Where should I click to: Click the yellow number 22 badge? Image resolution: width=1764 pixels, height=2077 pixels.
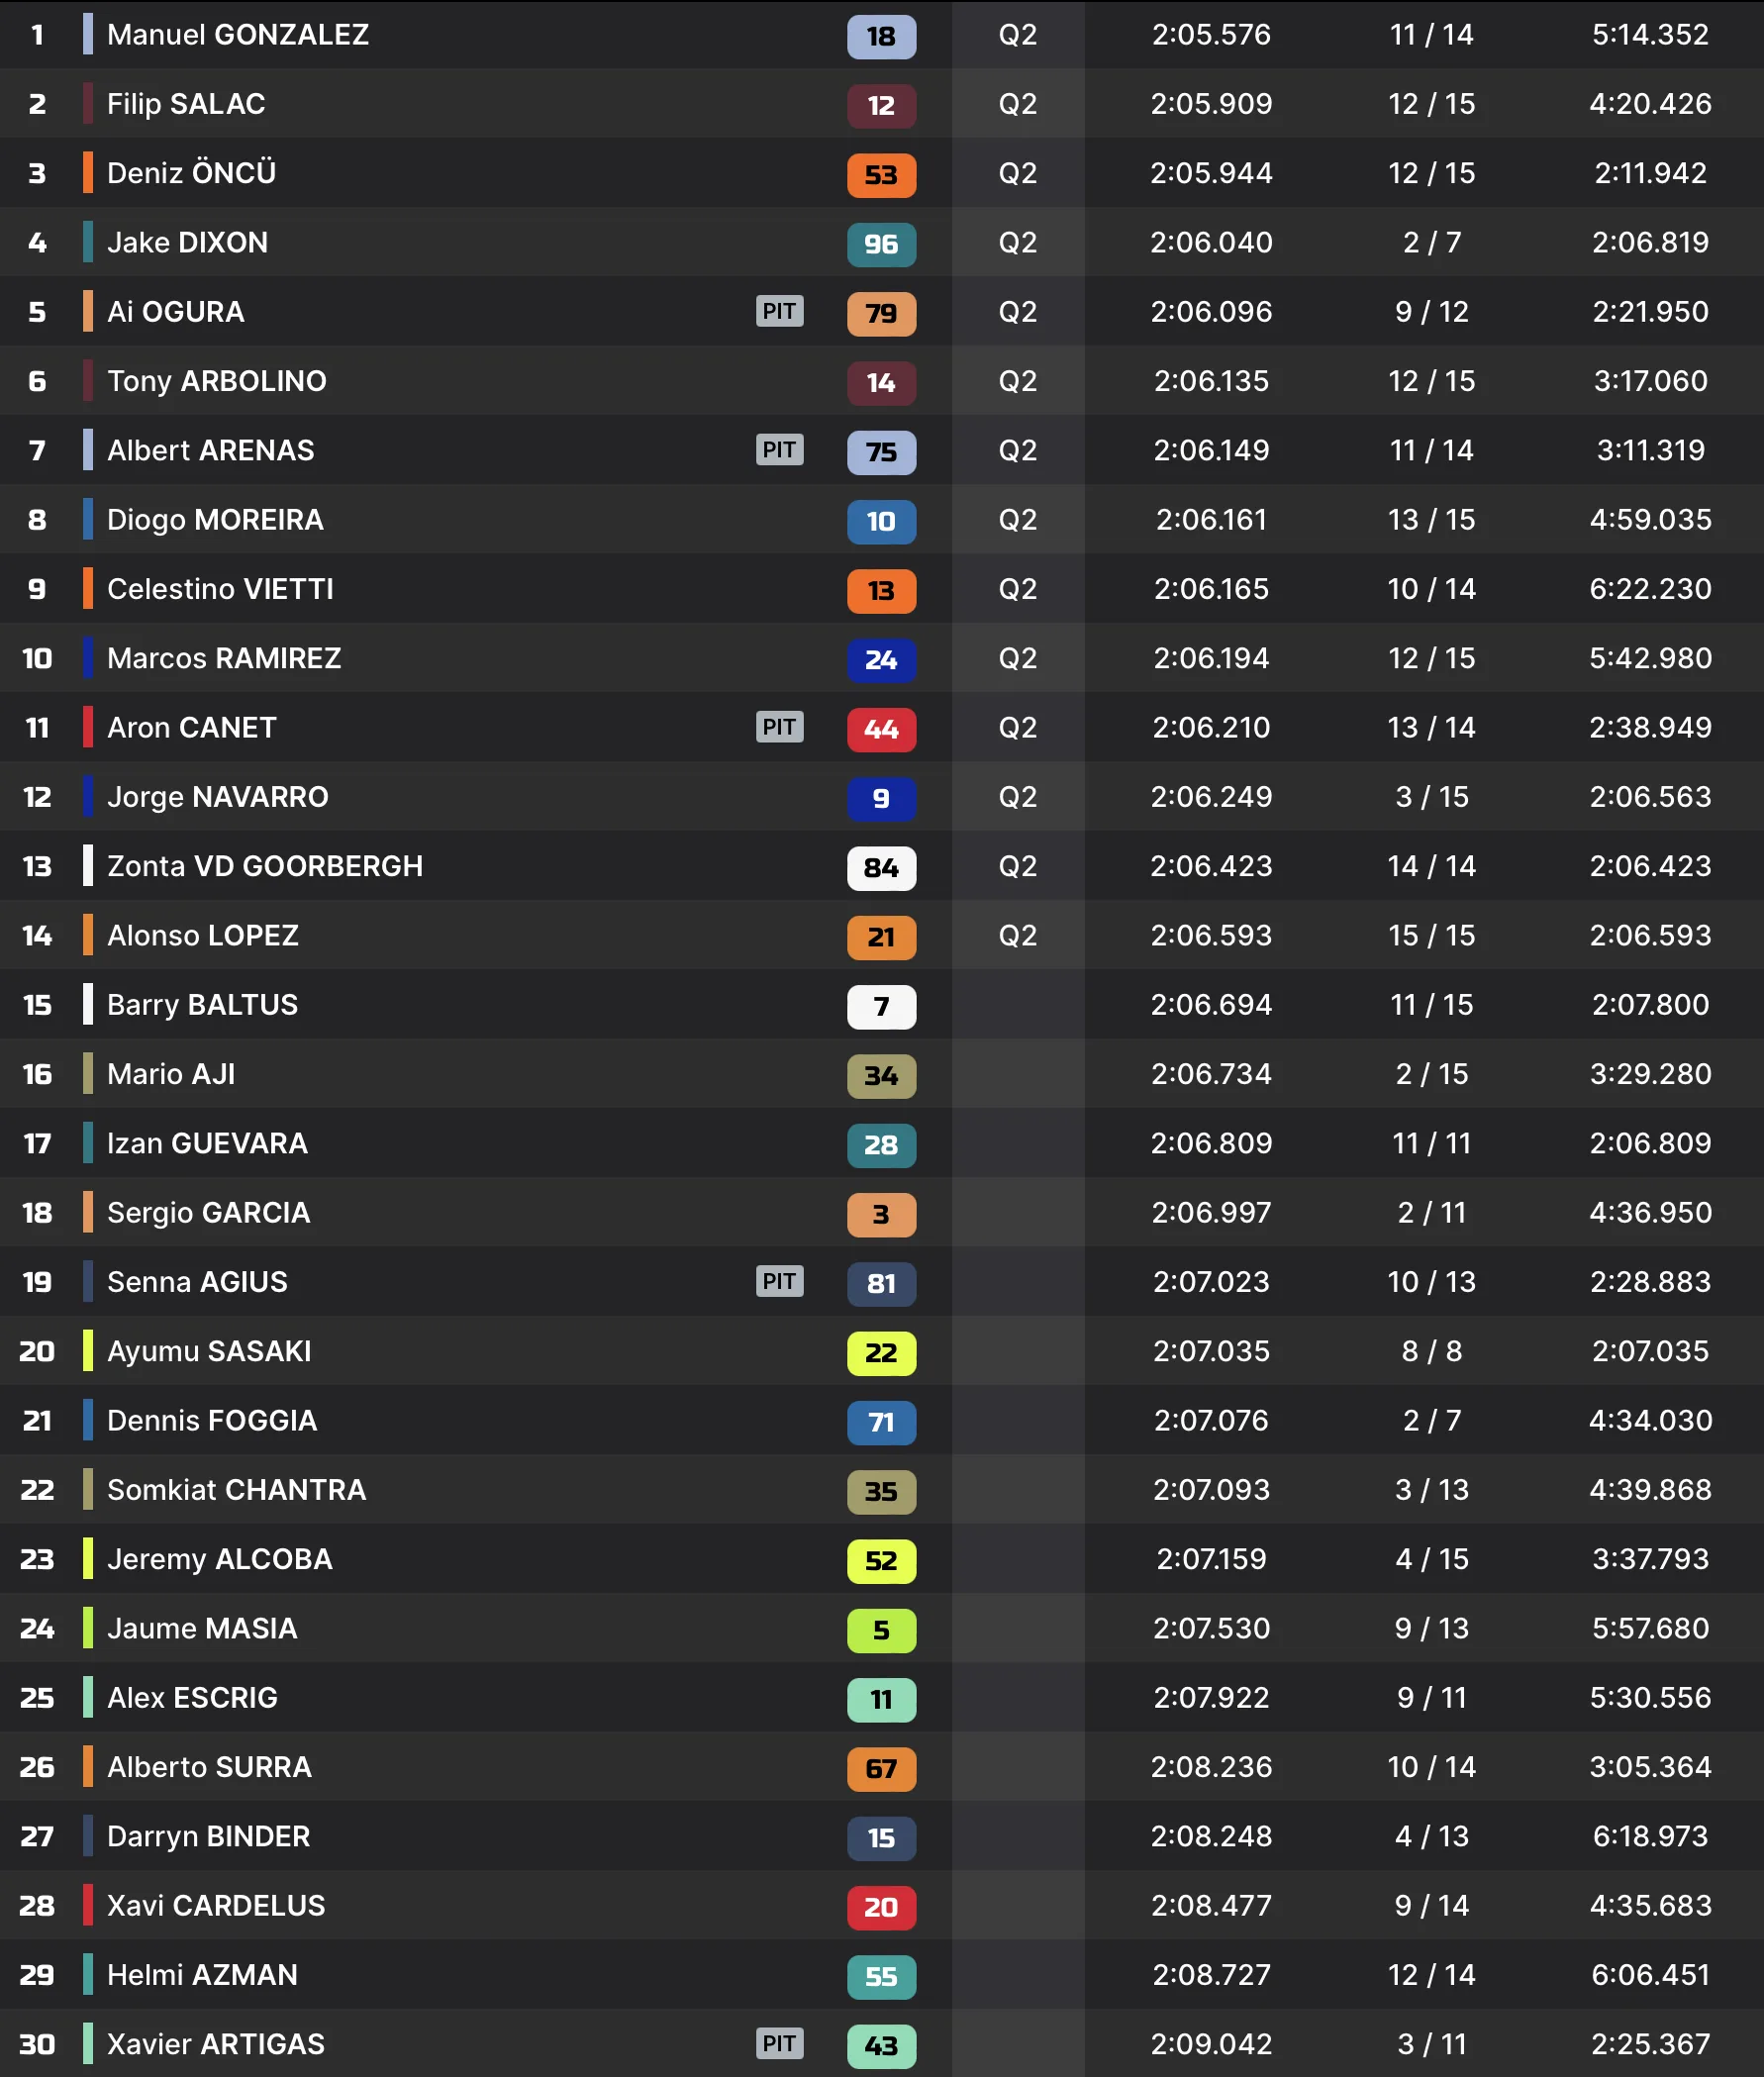tap(881, 1353)
